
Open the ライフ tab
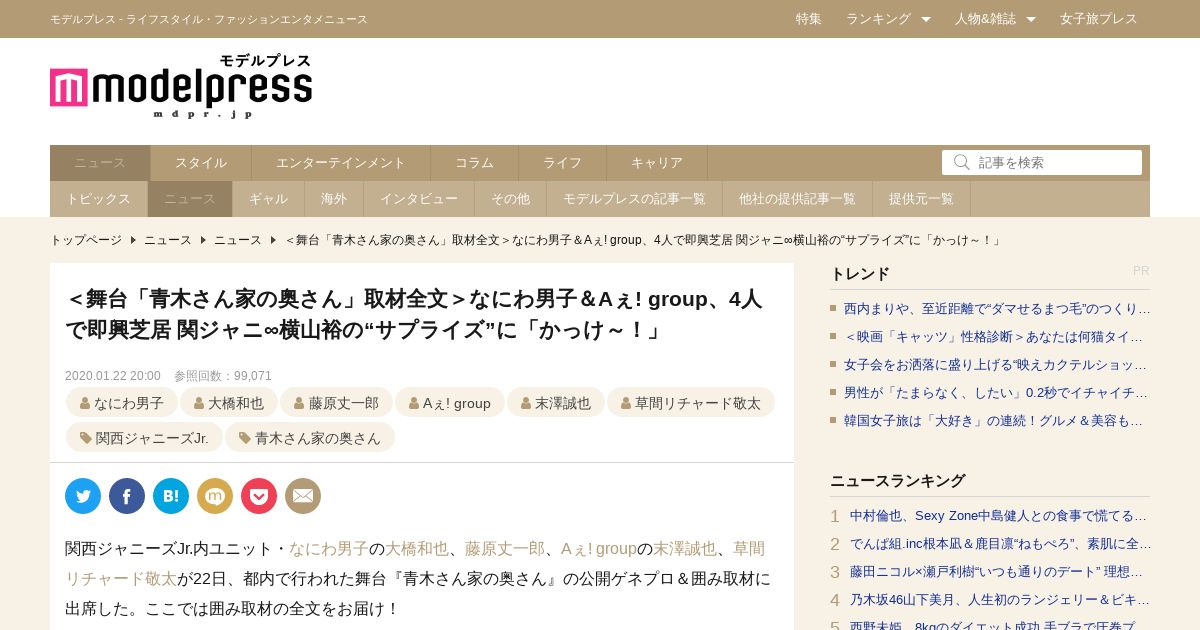pos(563,163)
